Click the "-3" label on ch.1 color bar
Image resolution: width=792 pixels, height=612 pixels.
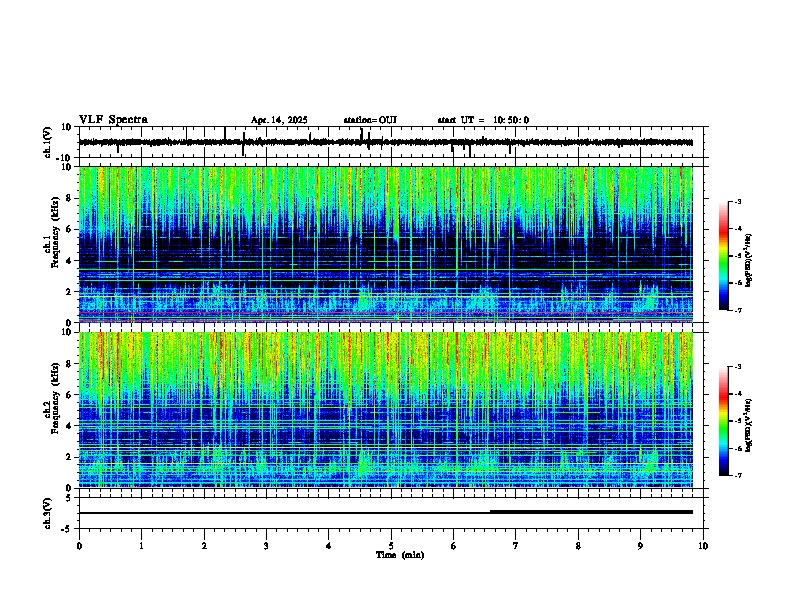[x=738, y=202]
